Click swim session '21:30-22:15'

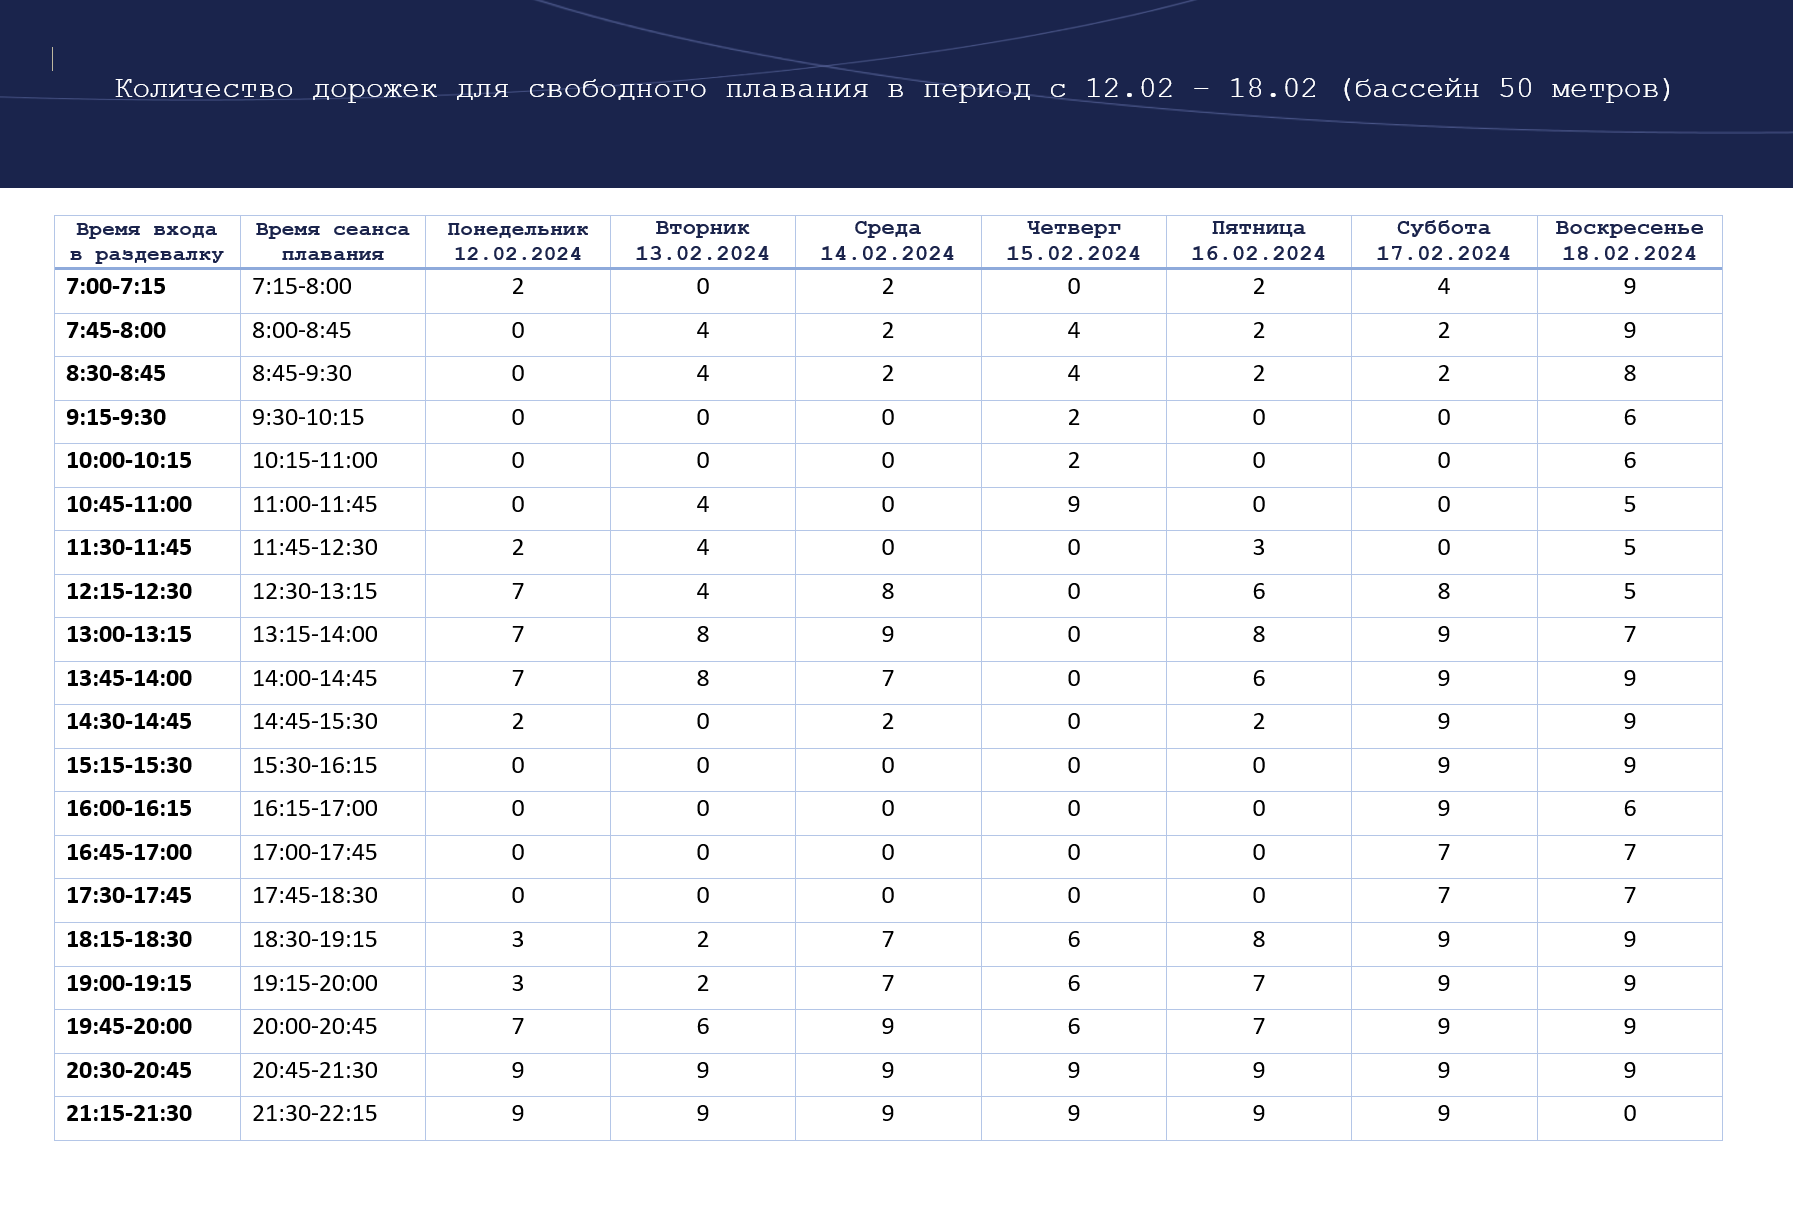pyautogui.click(x=315, y=1114)
